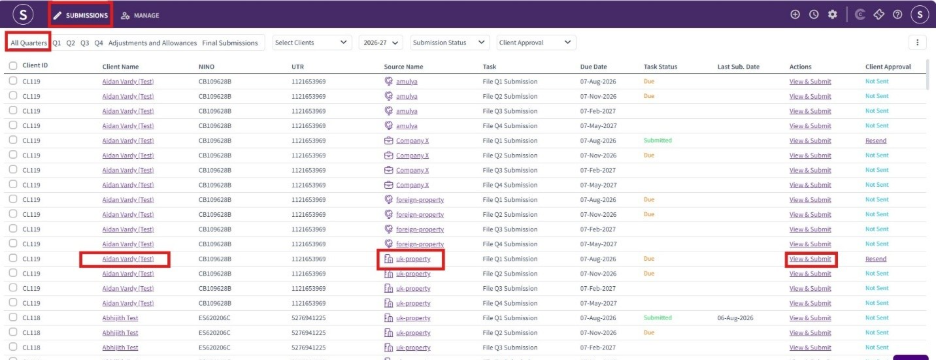
Task: Click View & Submit for Abhijith Test uk-property Q1
Action: [810, 318]
